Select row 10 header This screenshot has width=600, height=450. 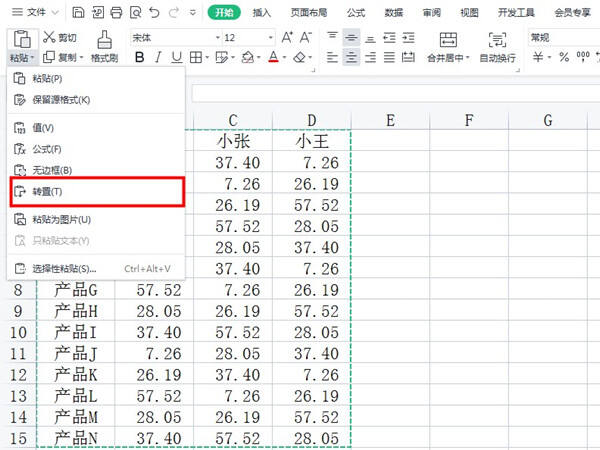pyautogui.click(x=18, y=332)
